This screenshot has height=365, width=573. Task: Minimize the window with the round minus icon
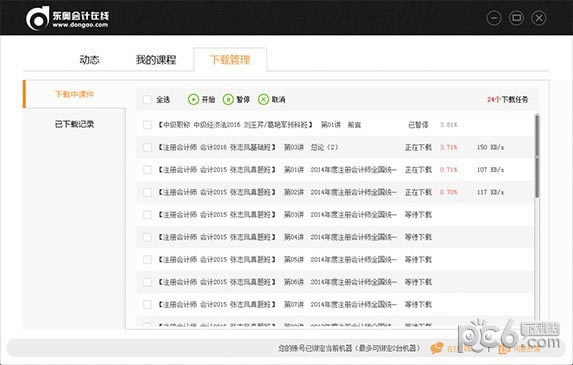click(494, 18)
